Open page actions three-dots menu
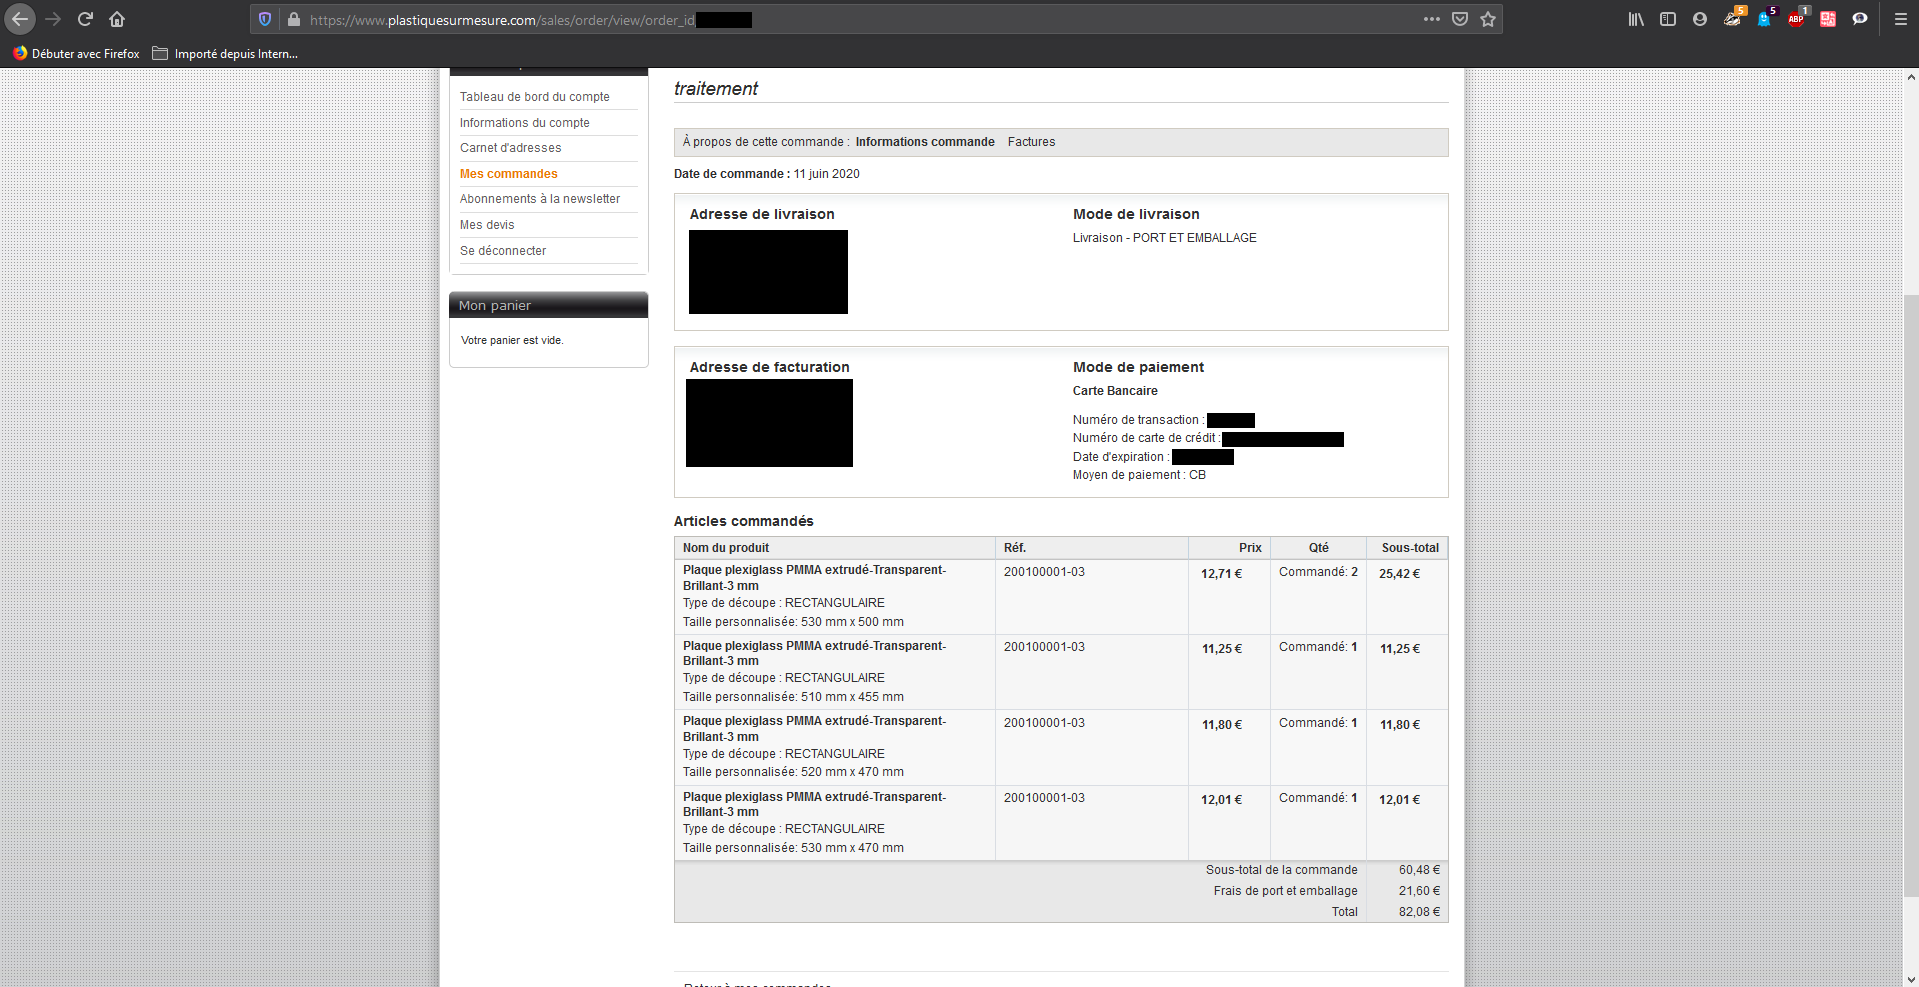Image resolution: width=1919 pixels, height=987 pixels. click(1432, 19)
